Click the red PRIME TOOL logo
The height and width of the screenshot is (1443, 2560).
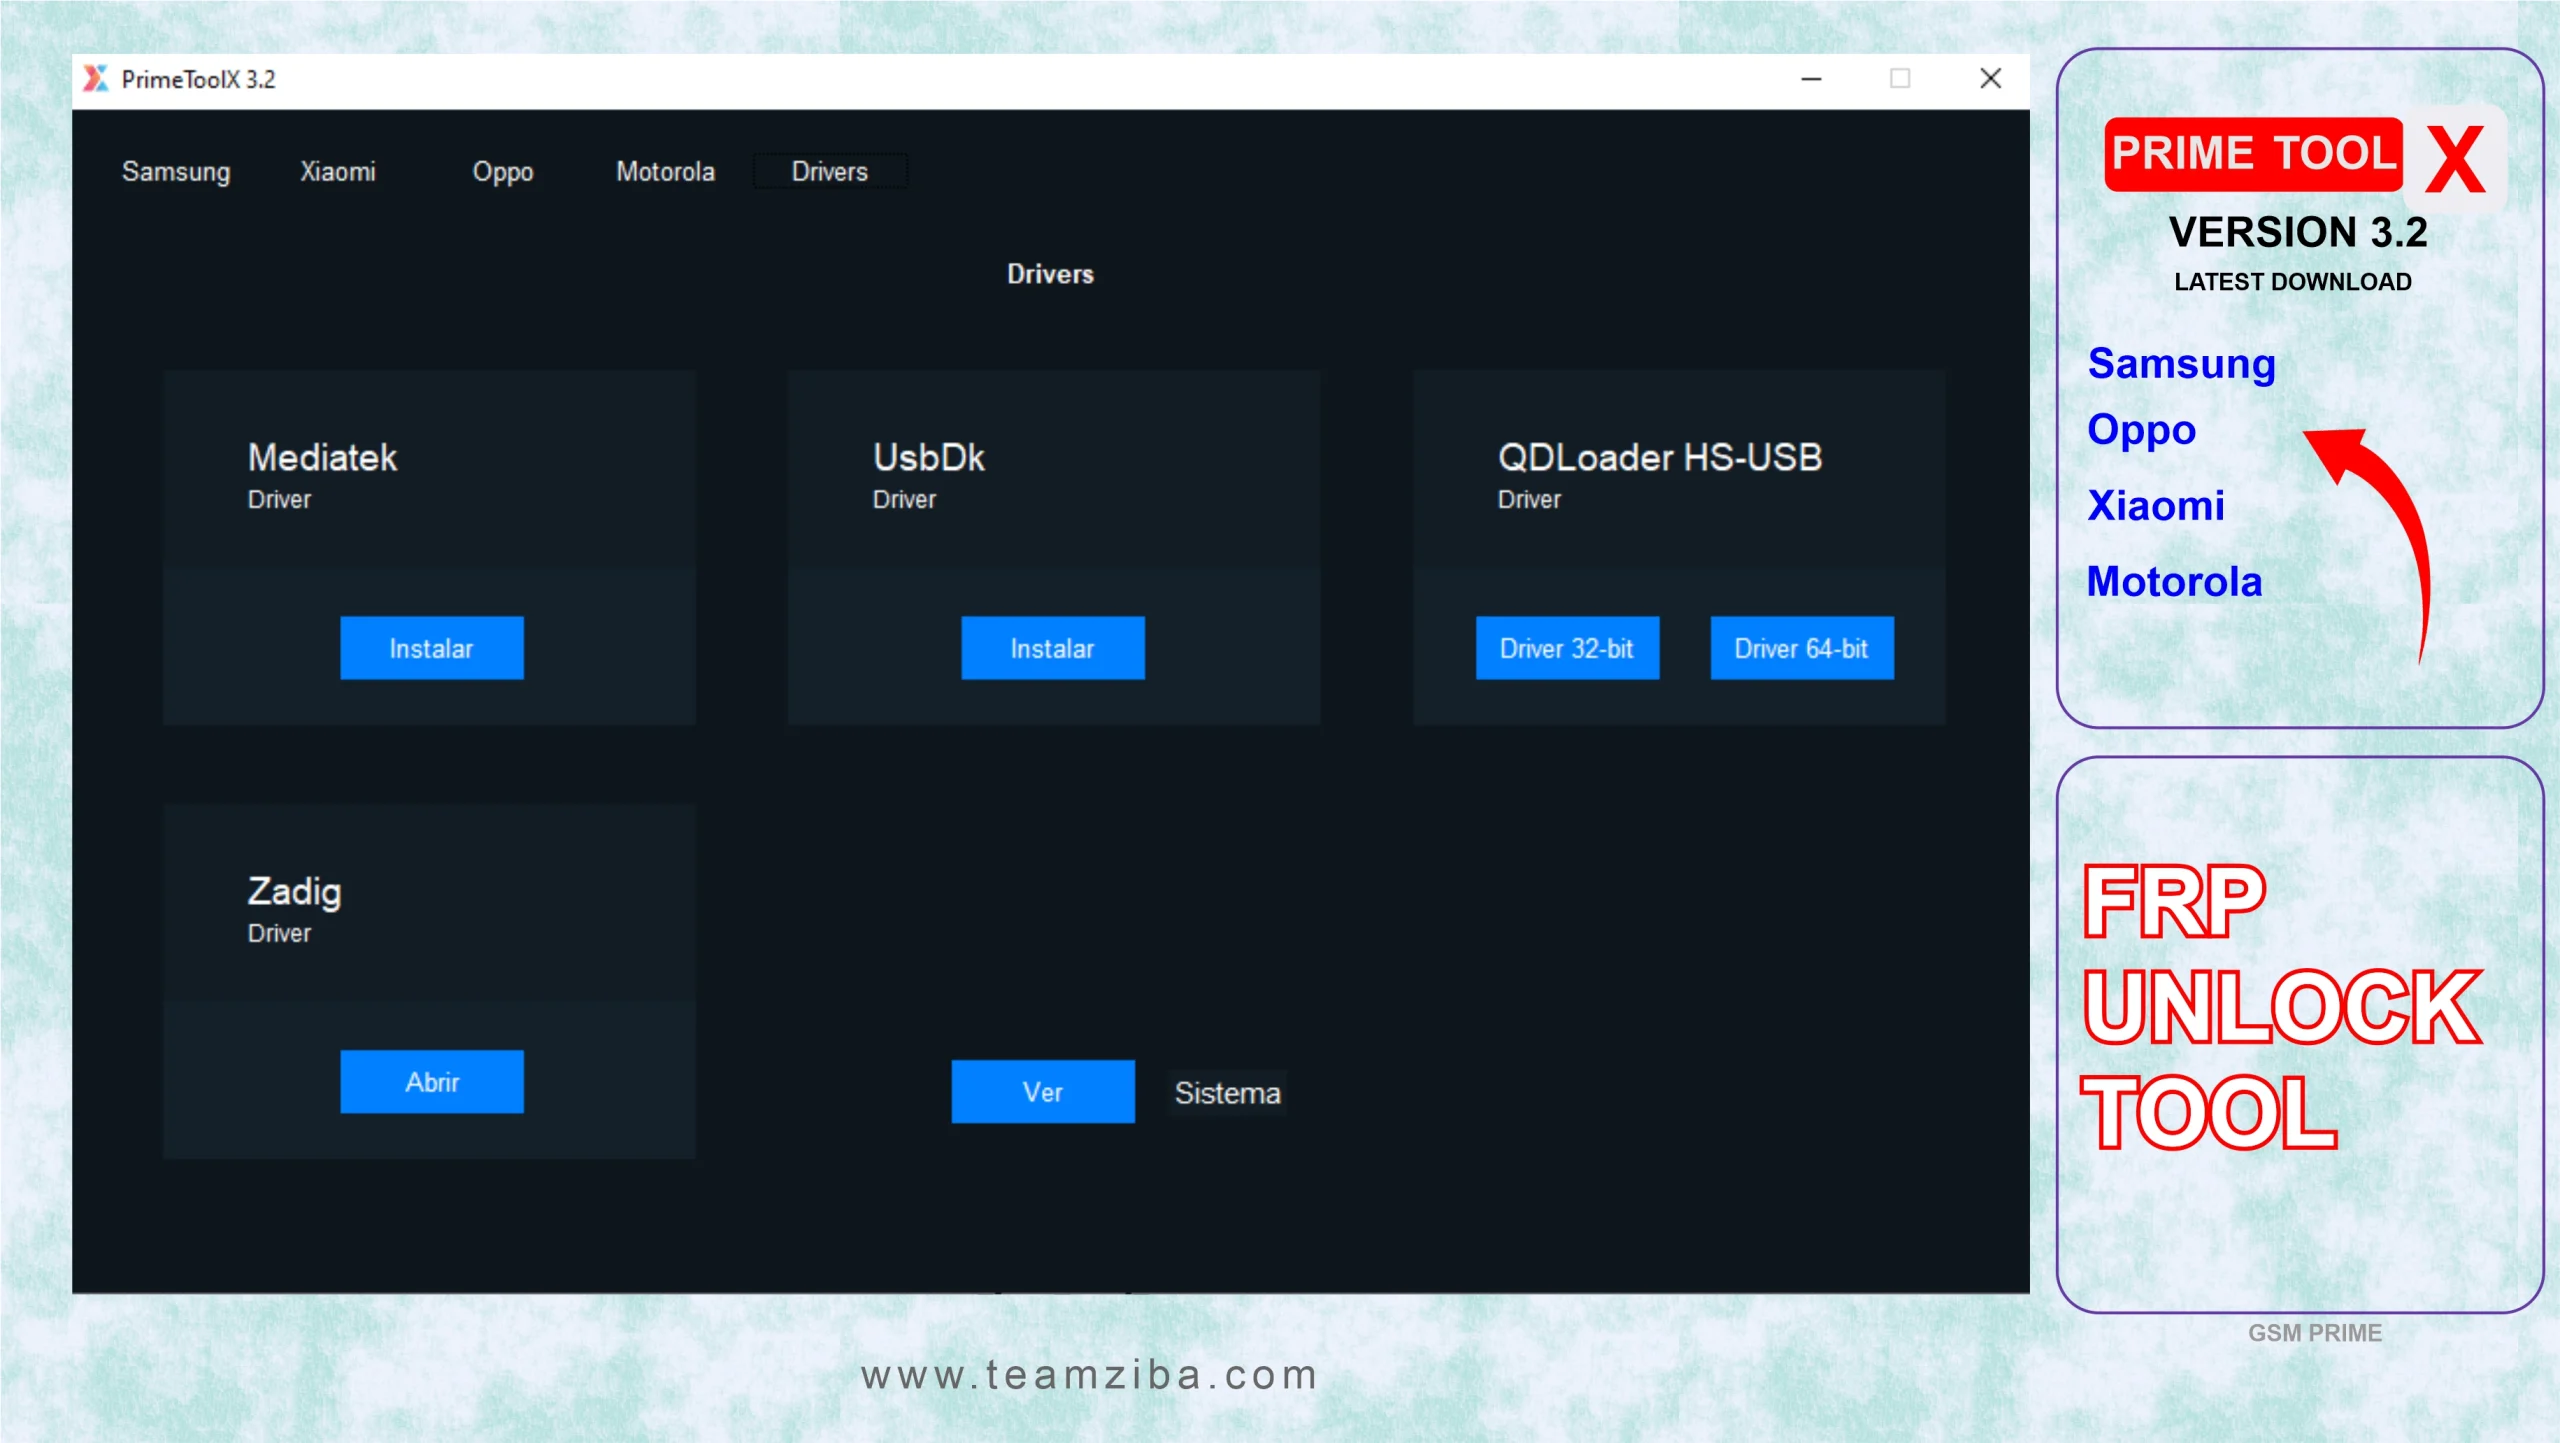2252,154
